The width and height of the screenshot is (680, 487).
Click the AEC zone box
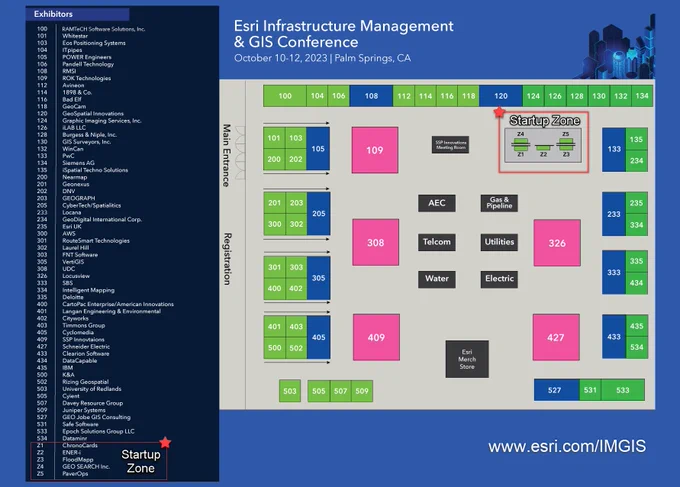(437, 203)
